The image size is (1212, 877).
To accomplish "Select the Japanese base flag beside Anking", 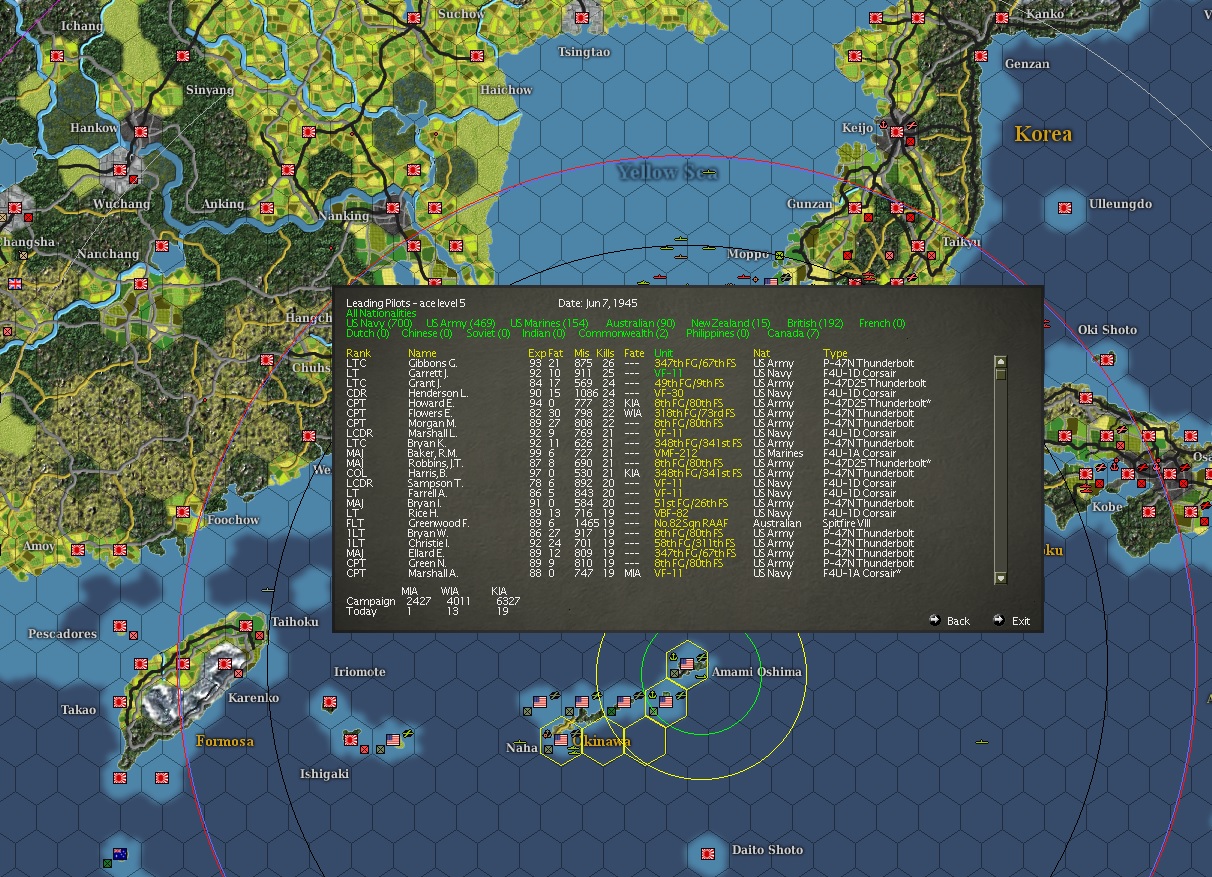I will pos(267,208).
